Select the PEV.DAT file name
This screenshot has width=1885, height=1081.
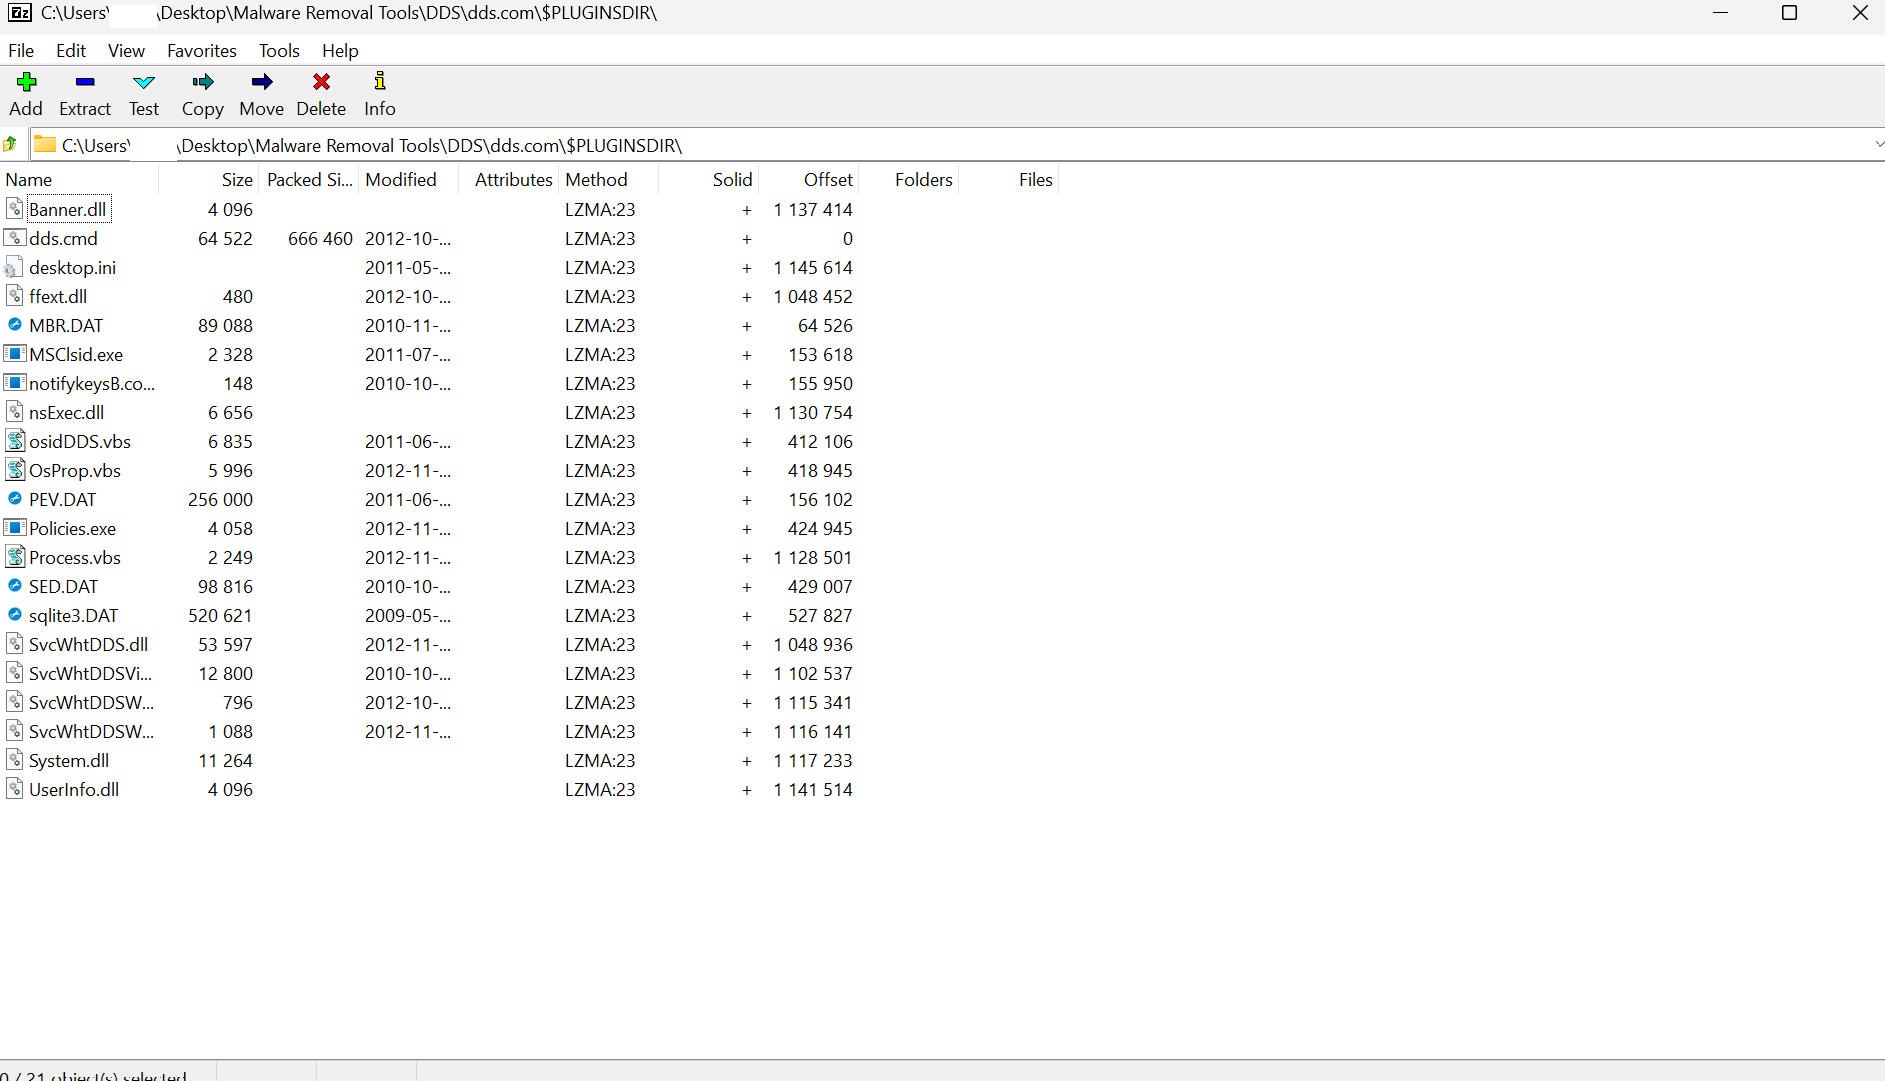[x=63, y=499]
